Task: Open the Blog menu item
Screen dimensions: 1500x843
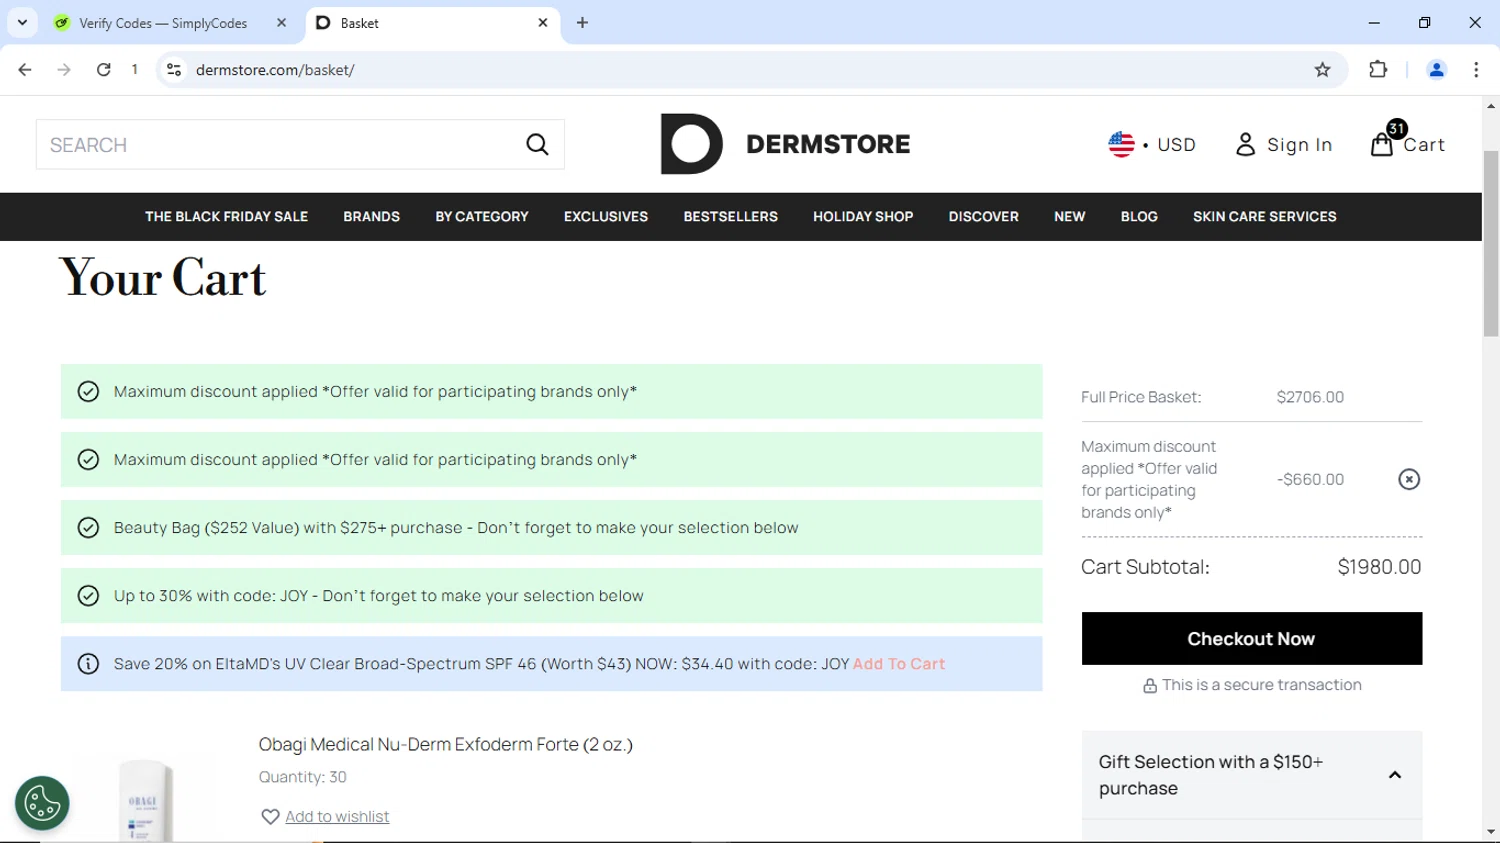Action: tap(1139, 217)
